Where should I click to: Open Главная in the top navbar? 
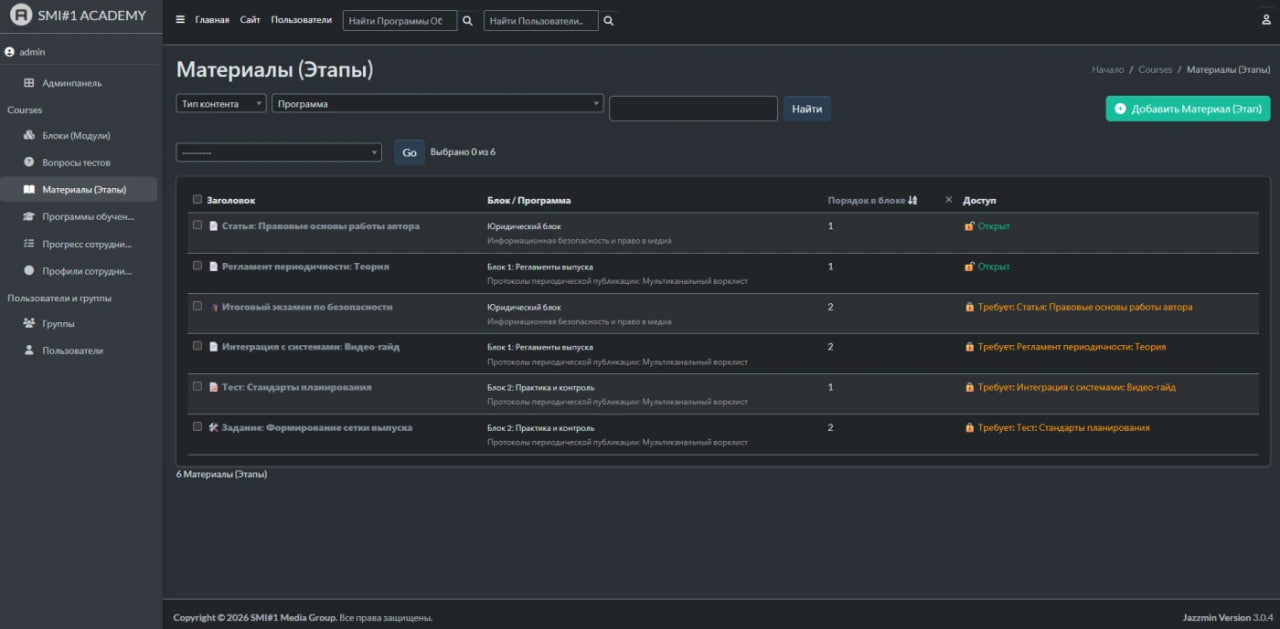[x=212, y=20]
